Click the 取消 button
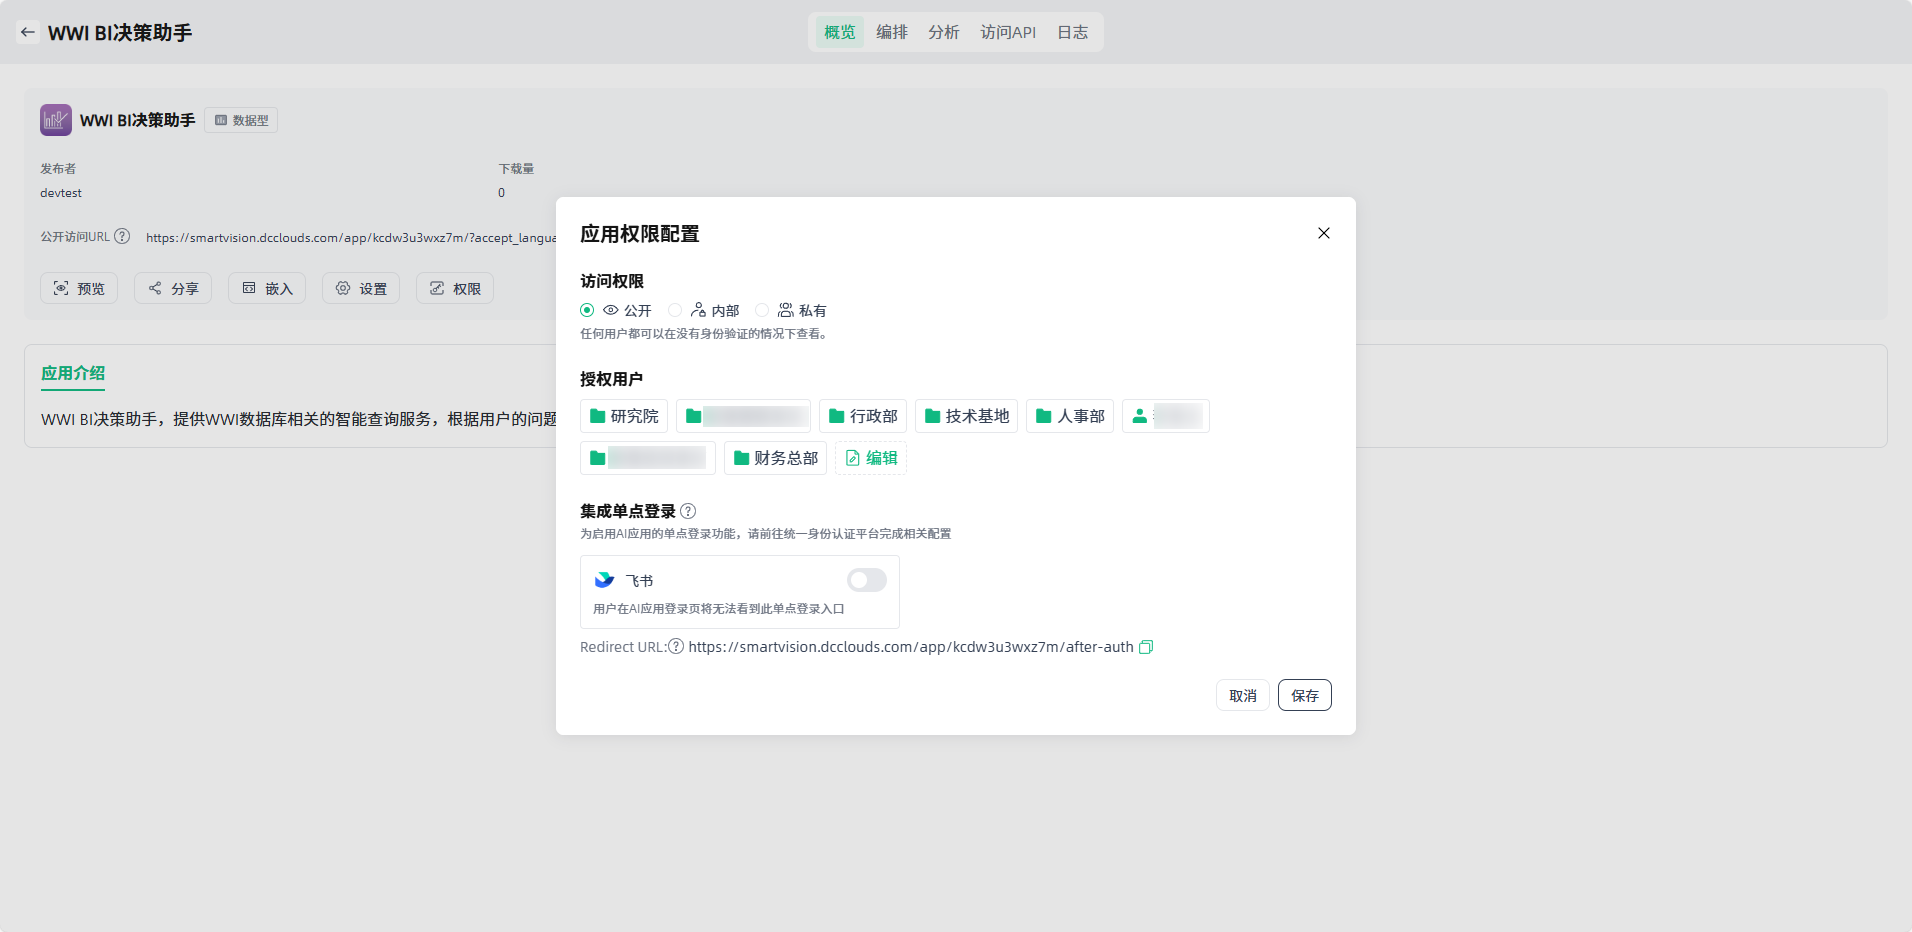Viewport: 1912px width, 932px height. click(1242, 695)
